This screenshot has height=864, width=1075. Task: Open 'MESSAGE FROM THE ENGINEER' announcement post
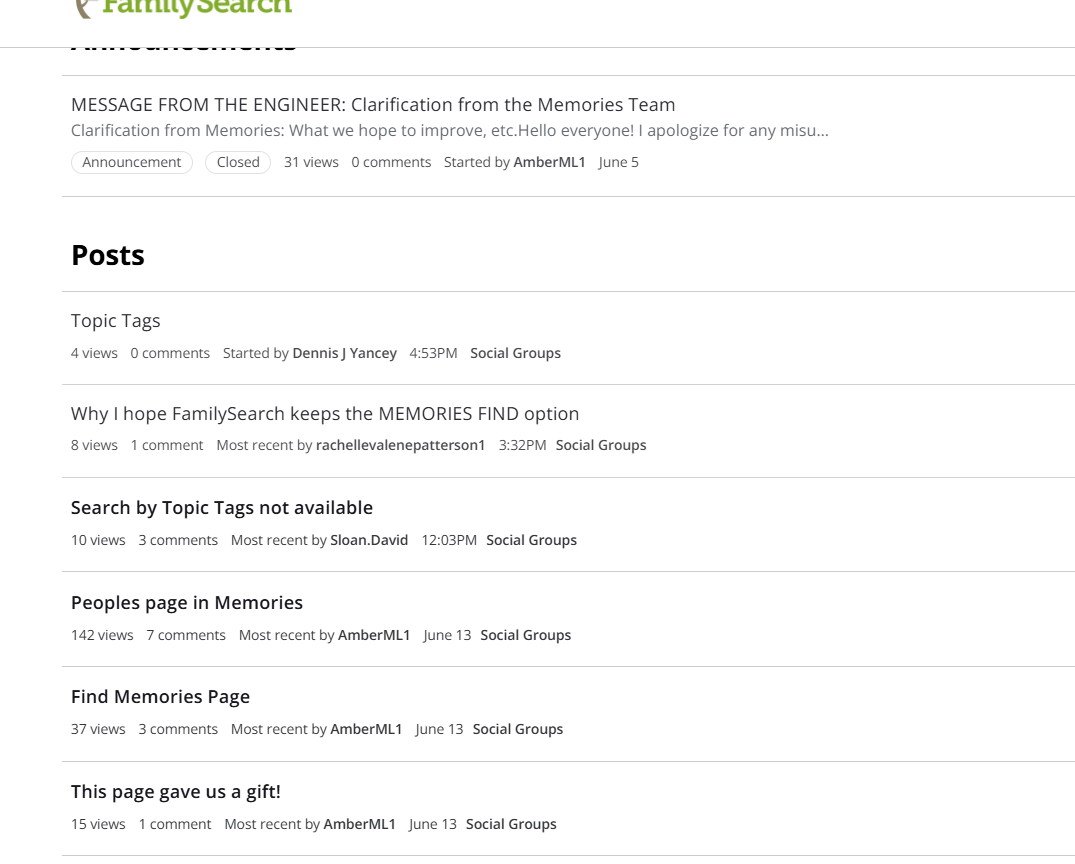pos(373,105)
